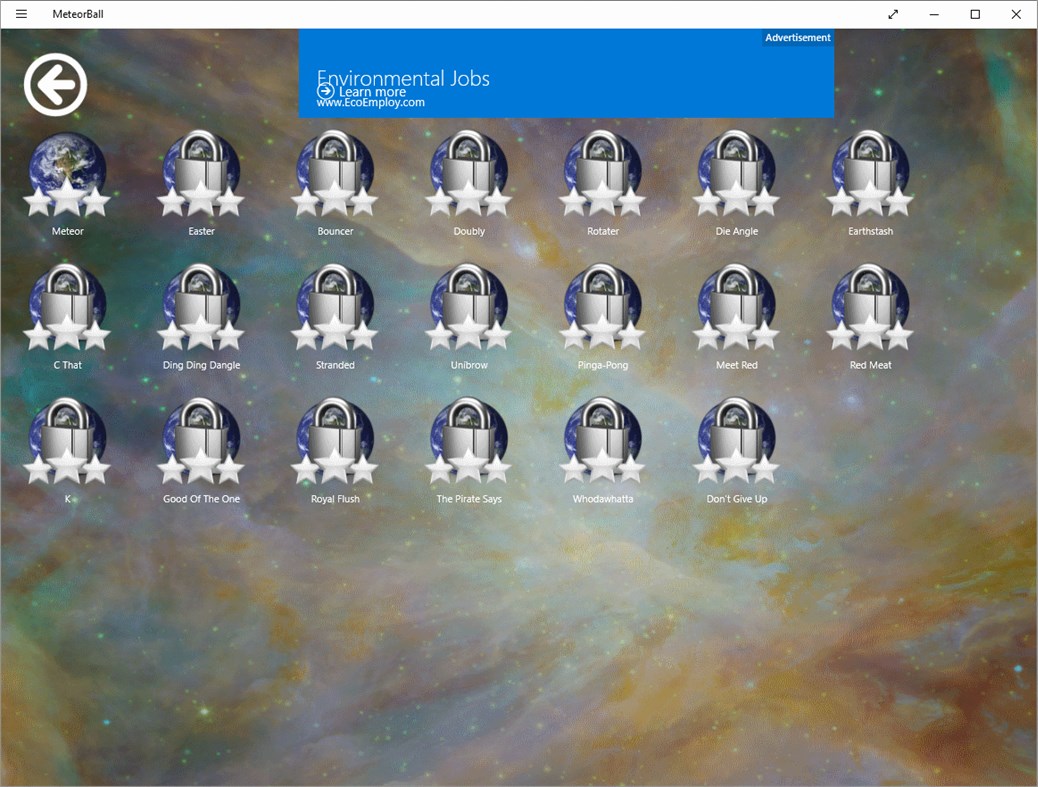Select the locked The Pirate Says icon

(469, 441)
